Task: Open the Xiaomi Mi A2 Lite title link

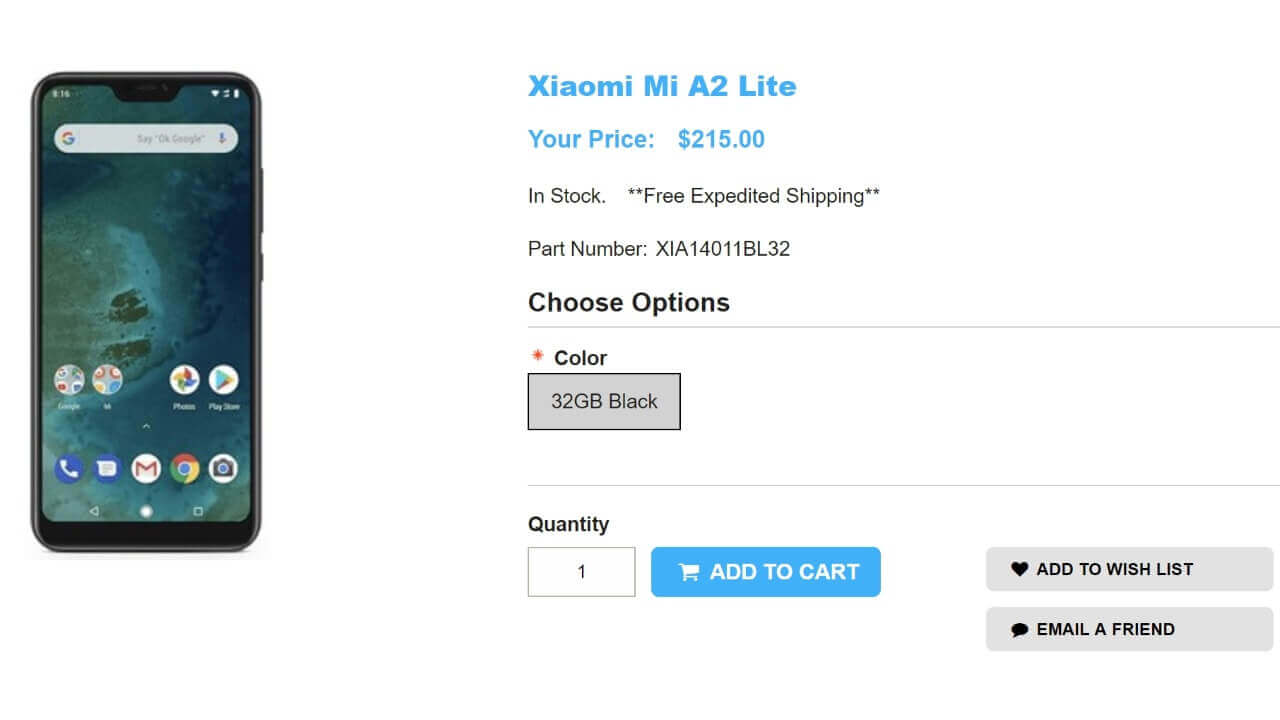Action: [x=662, y=86]
